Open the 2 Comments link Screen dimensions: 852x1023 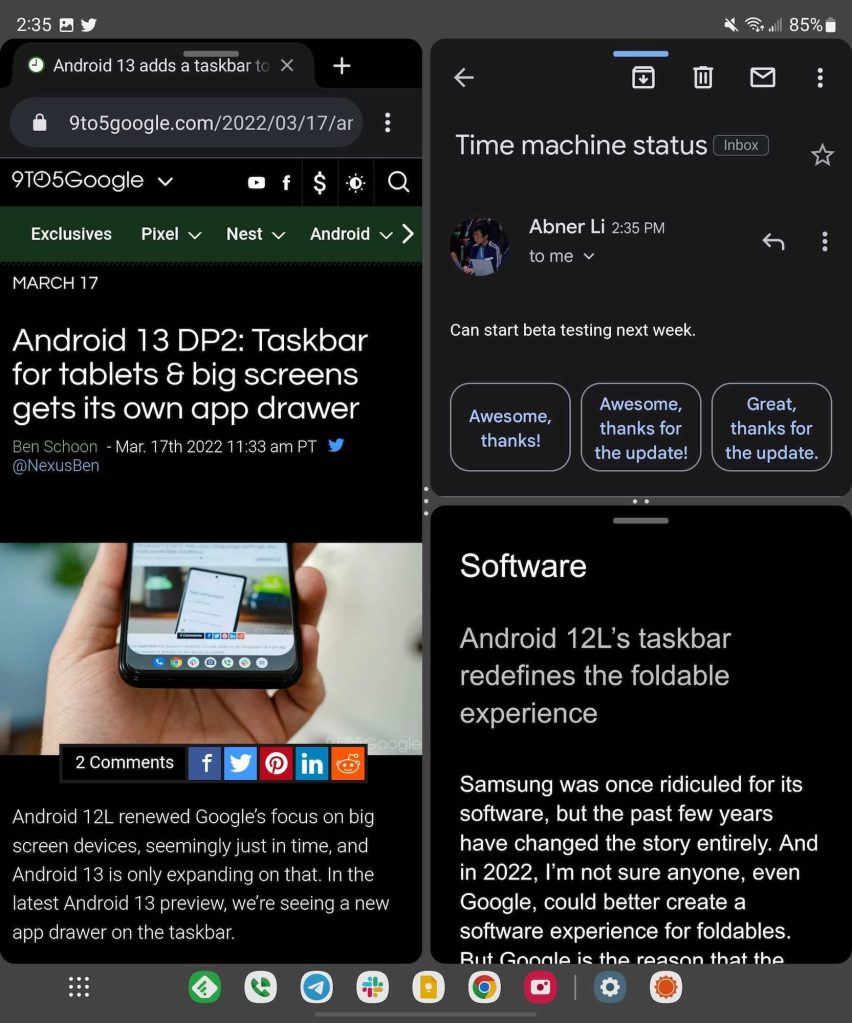pos(124,763)
